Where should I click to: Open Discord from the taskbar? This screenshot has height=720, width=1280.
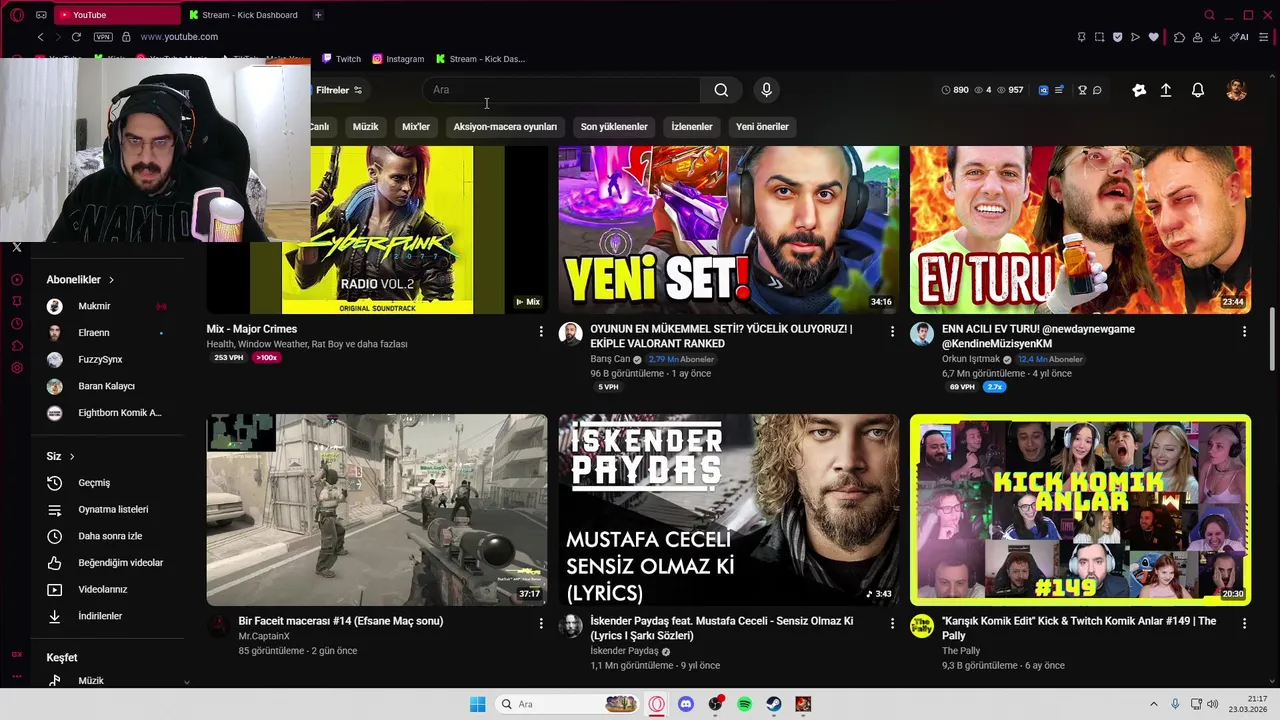coord(685,704)
